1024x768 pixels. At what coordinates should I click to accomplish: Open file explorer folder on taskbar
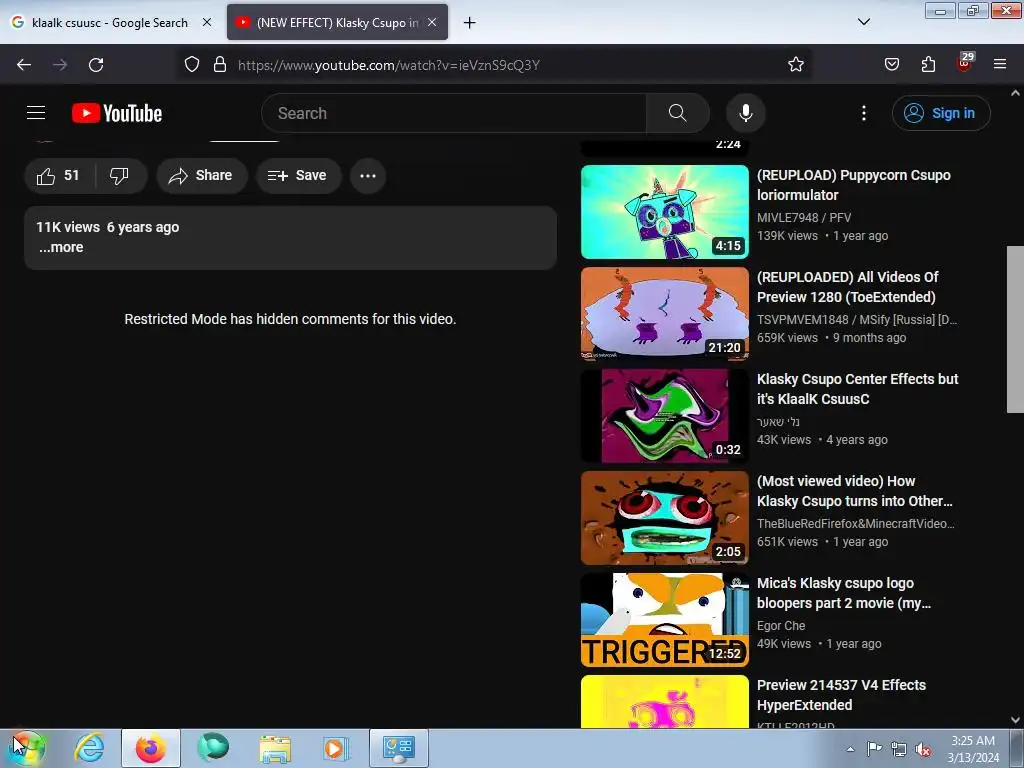click(x=275, y=748)
